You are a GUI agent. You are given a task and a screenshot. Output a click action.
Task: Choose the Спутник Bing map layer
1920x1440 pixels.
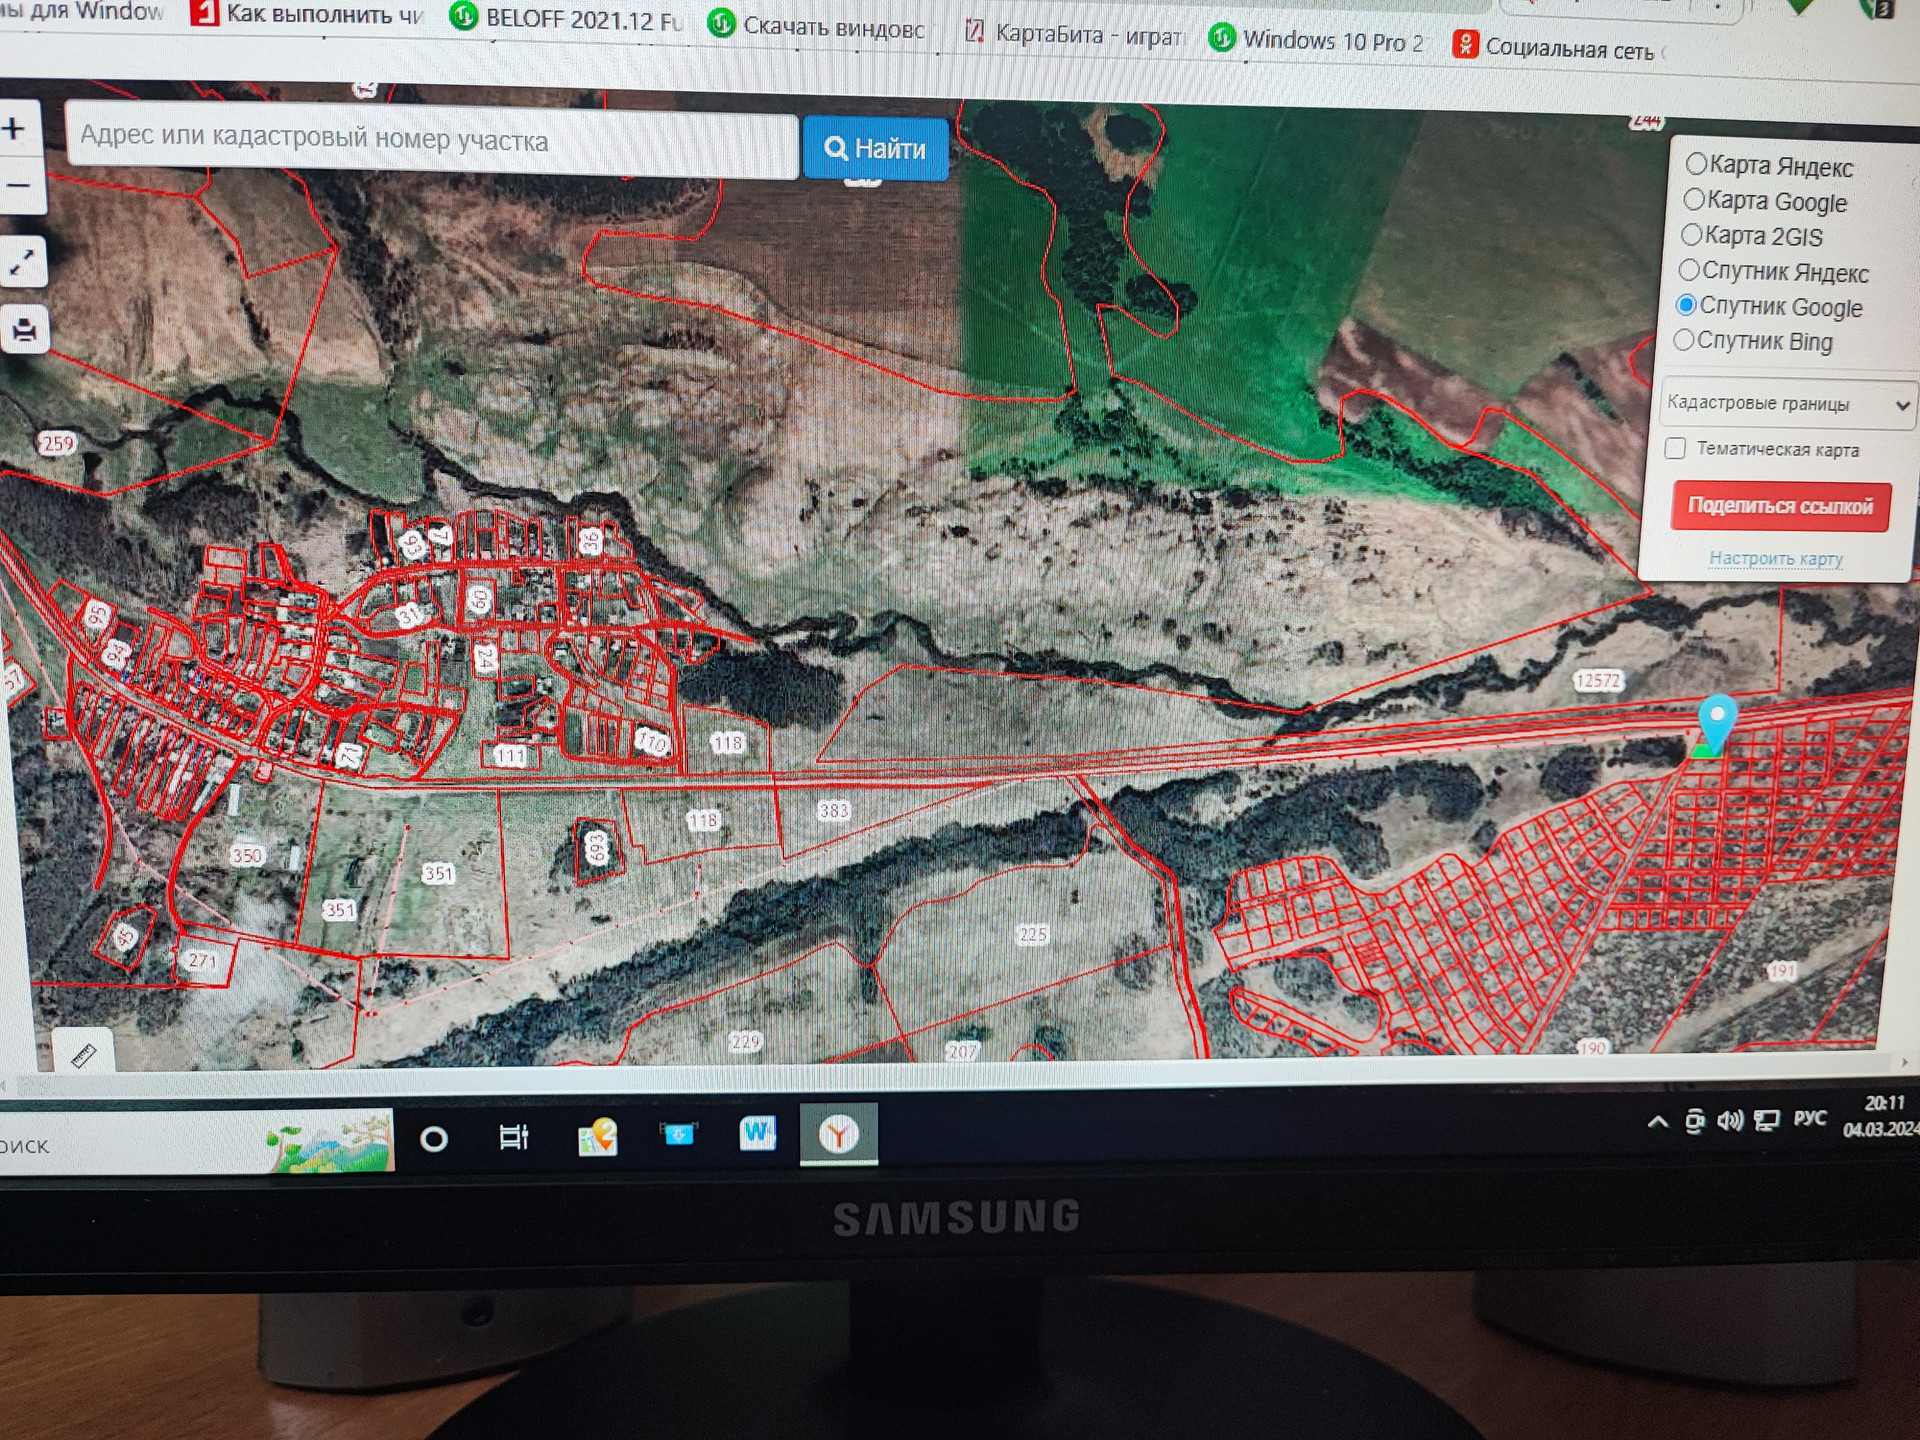1684,340
